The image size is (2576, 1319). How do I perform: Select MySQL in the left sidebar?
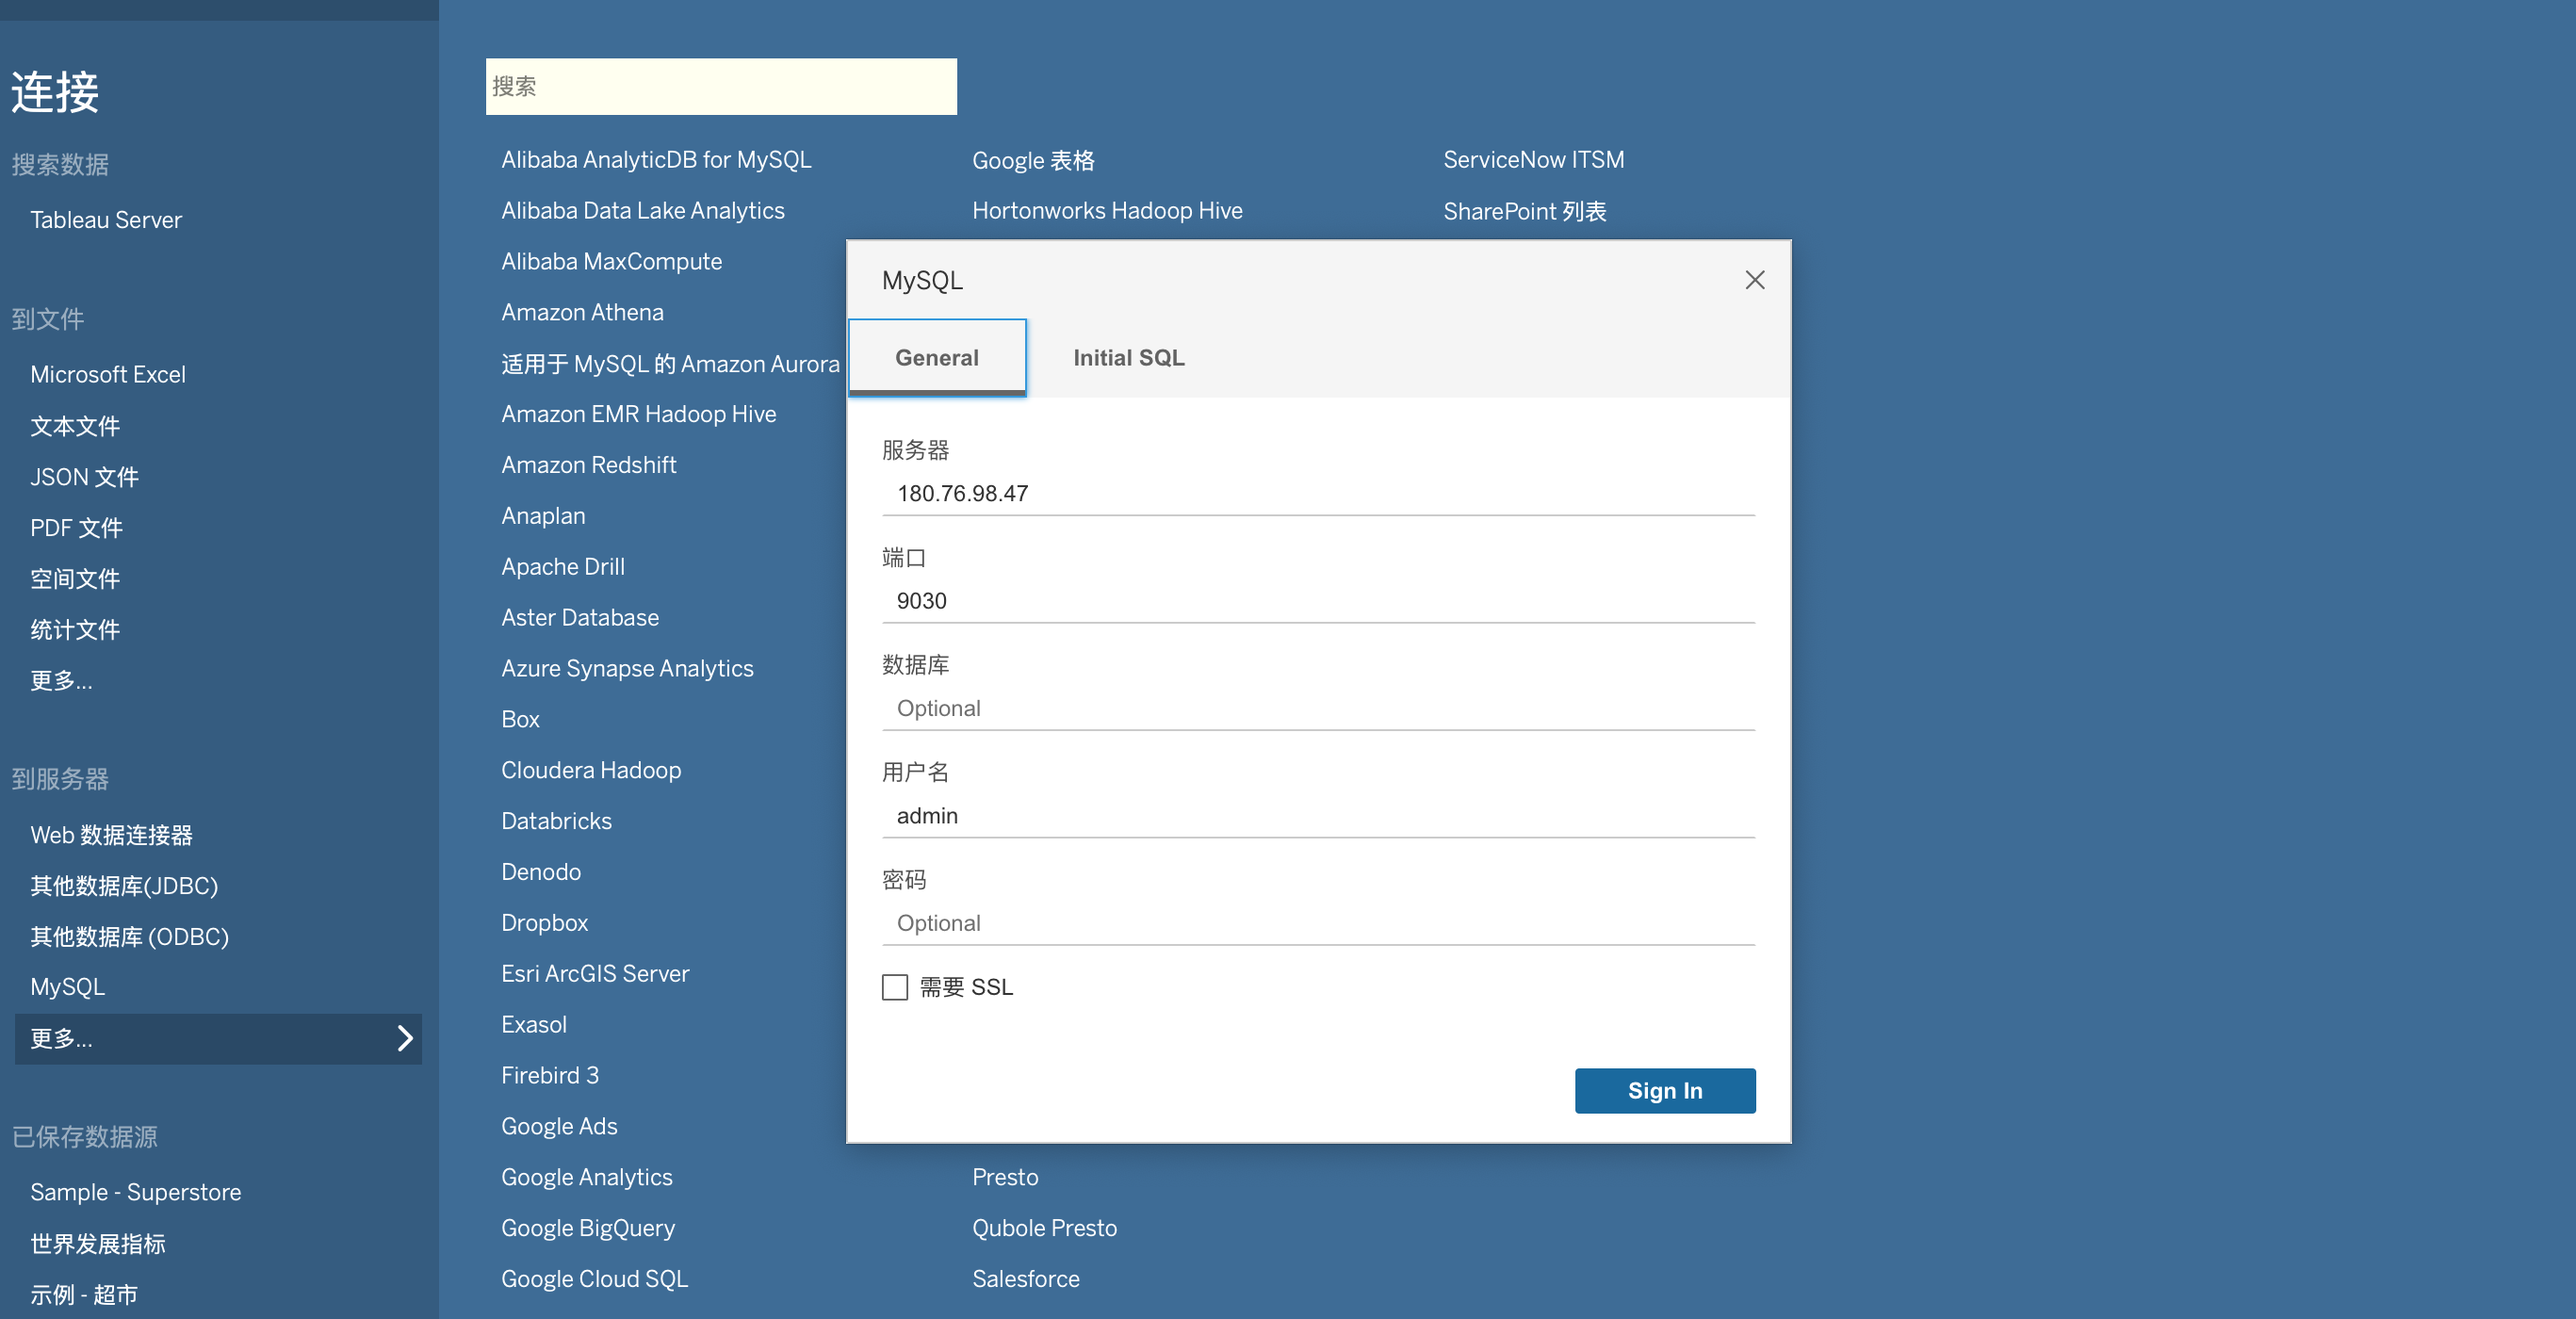[x=67, y=987]
